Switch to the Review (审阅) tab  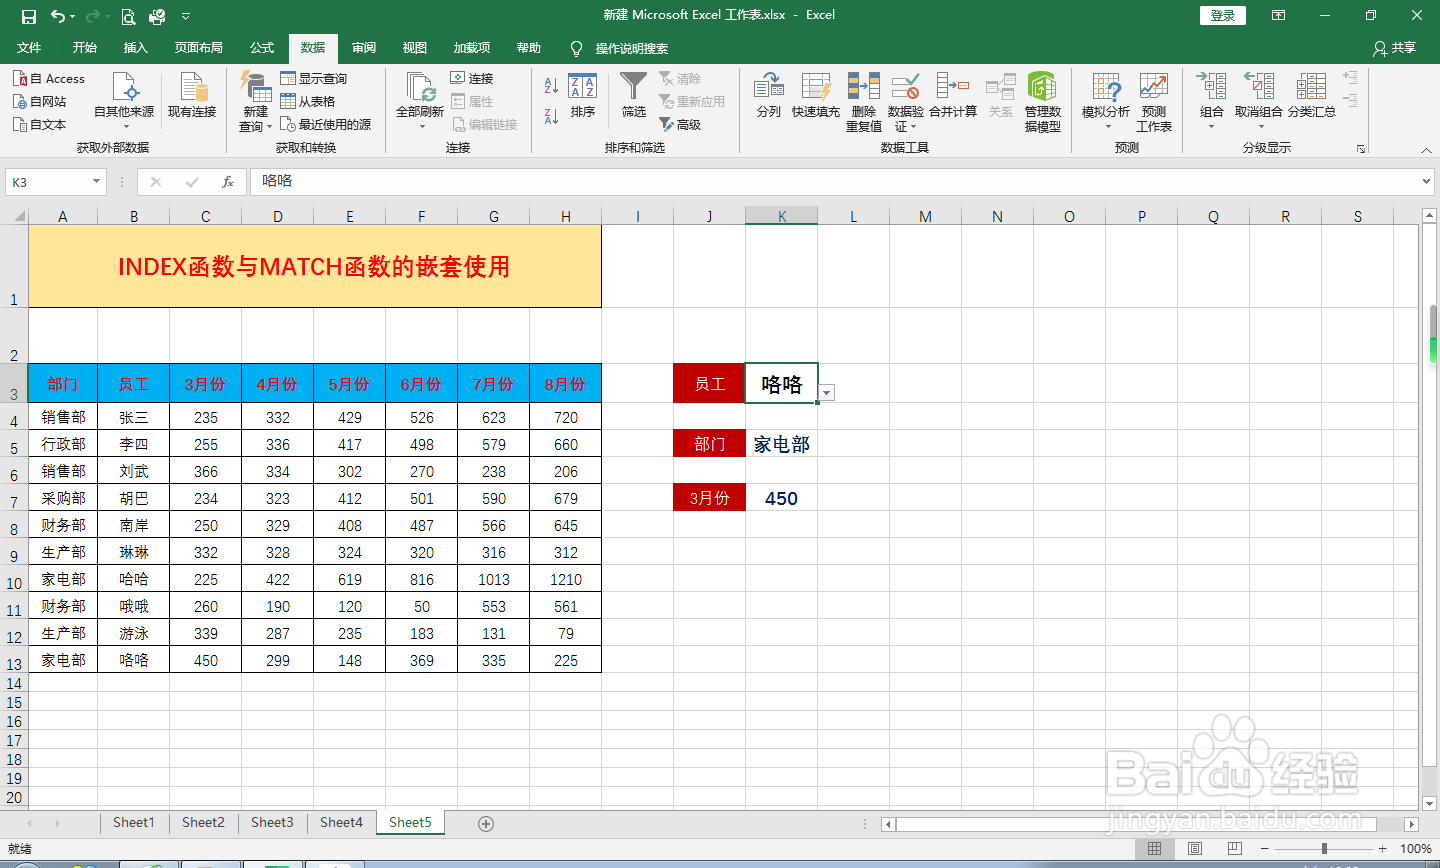tap(364, 48)
